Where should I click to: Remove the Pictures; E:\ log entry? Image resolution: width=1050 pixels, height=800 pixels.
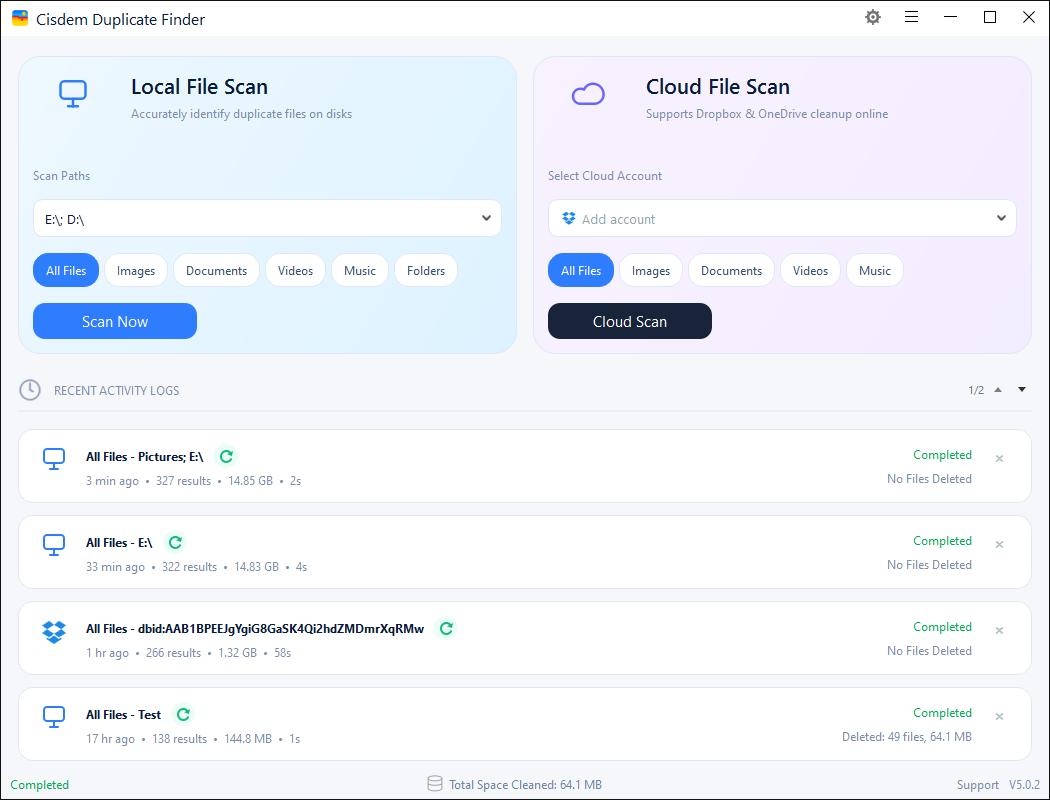coord(999,459)
